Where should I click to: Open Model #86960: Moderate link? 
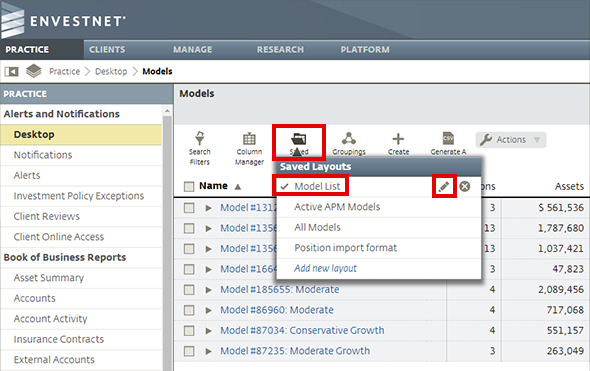pos(277,310)
